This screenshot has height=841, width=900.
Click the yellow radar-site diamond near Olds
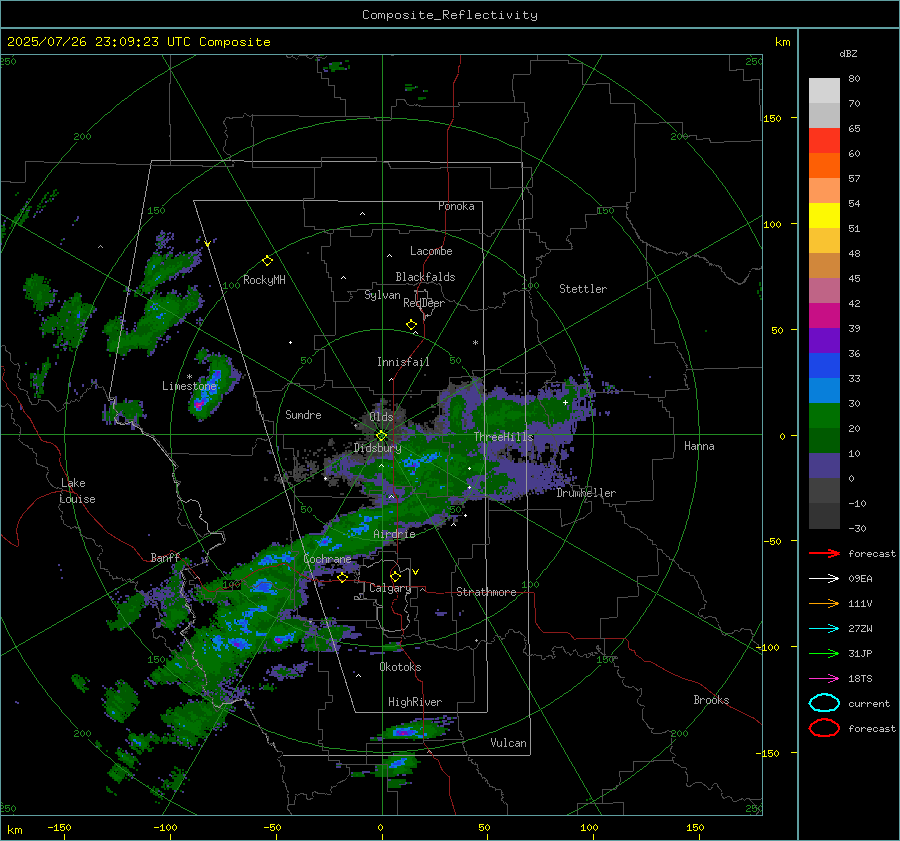coord(381,436)
